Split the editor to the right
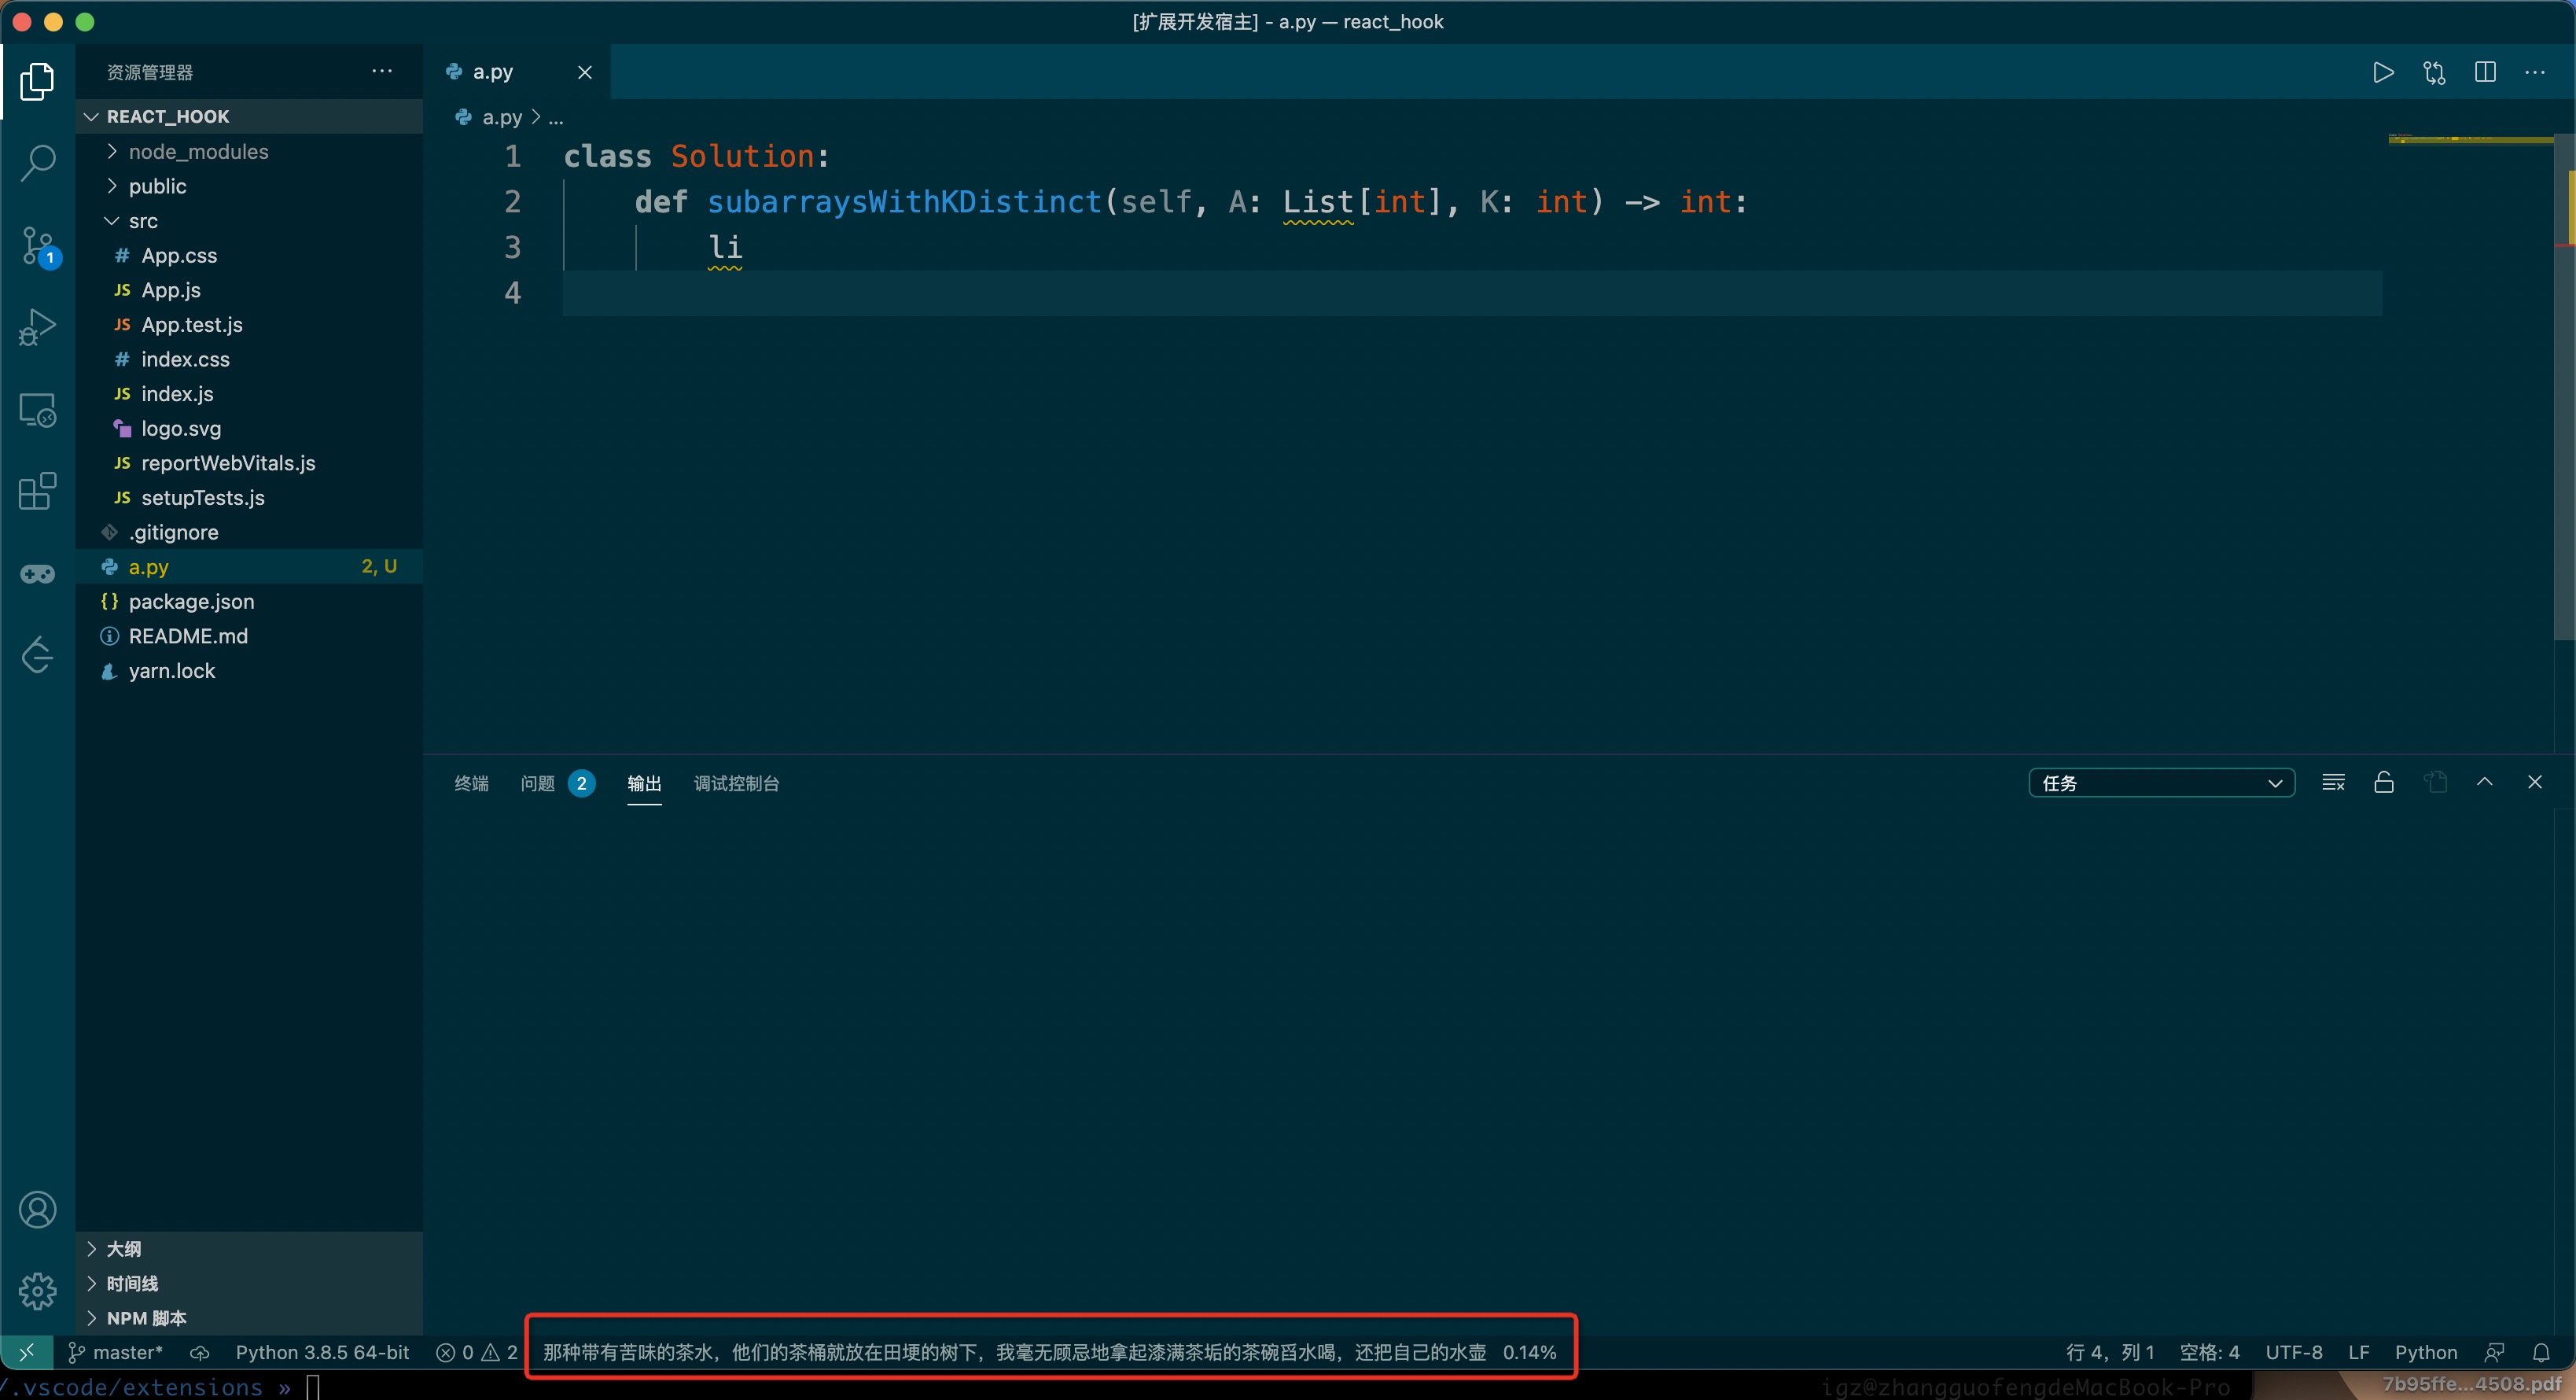The height and width of the screenshot is (1400, 2576). [2485, 72]
